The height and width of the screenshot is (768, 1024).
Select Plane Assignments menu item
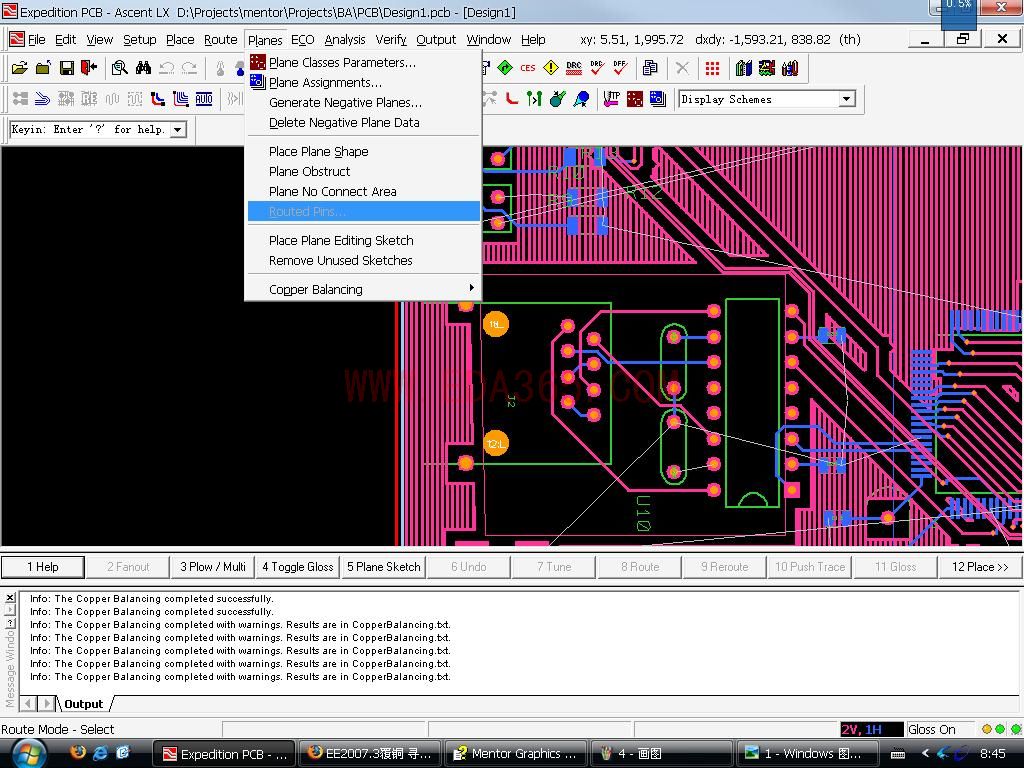[x=325, y=83]
